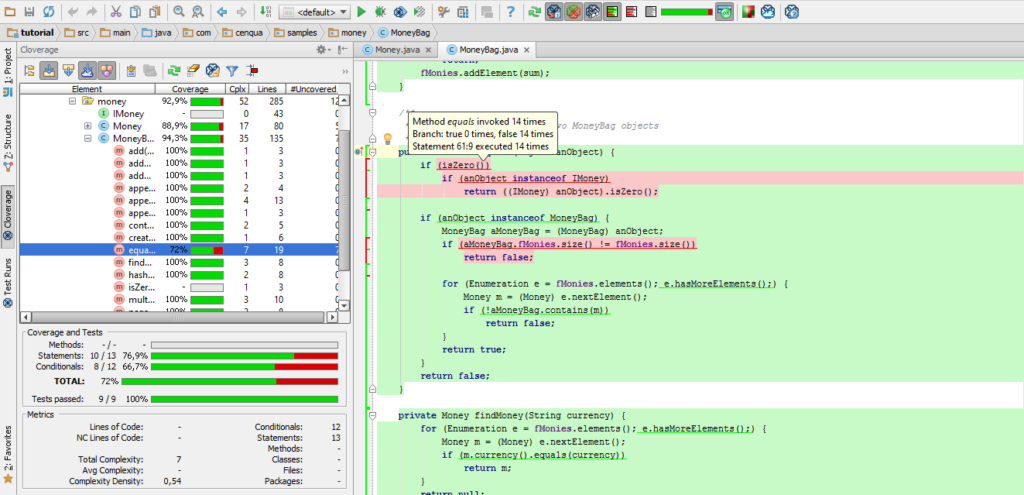The width and height of the screenshot is (1024, 495).
Task: Click the filter funnel icon in Cloverage panel
Action: click(232, 70)
